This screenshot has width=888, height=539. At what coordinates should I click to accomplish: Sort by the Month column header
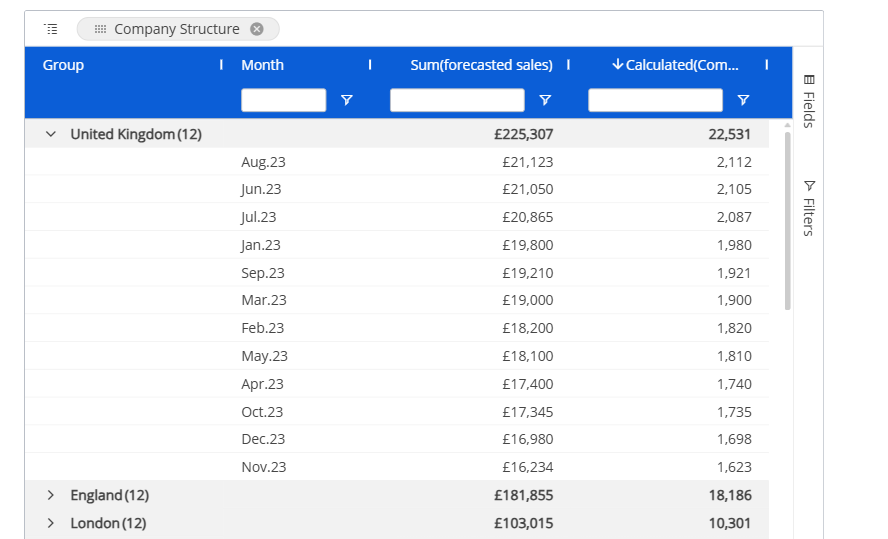(262, 65)
